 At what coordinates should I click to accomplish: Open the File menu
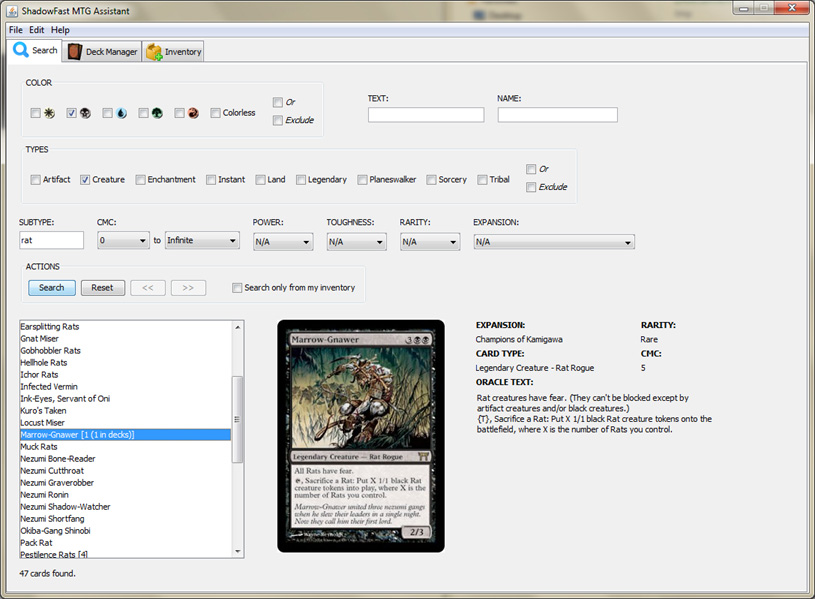pyautogui.click(x=16, y=30)
